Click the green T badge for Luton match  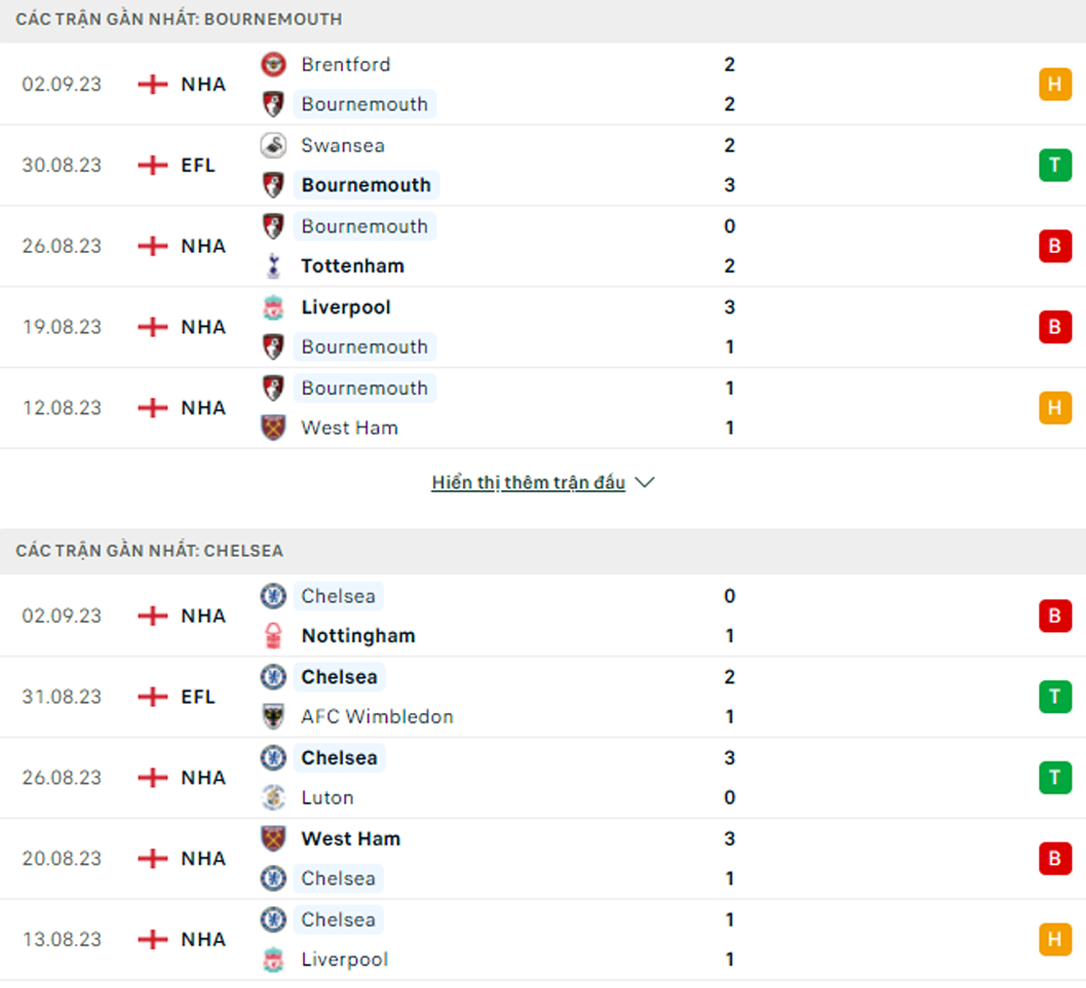click(1055, 778)
